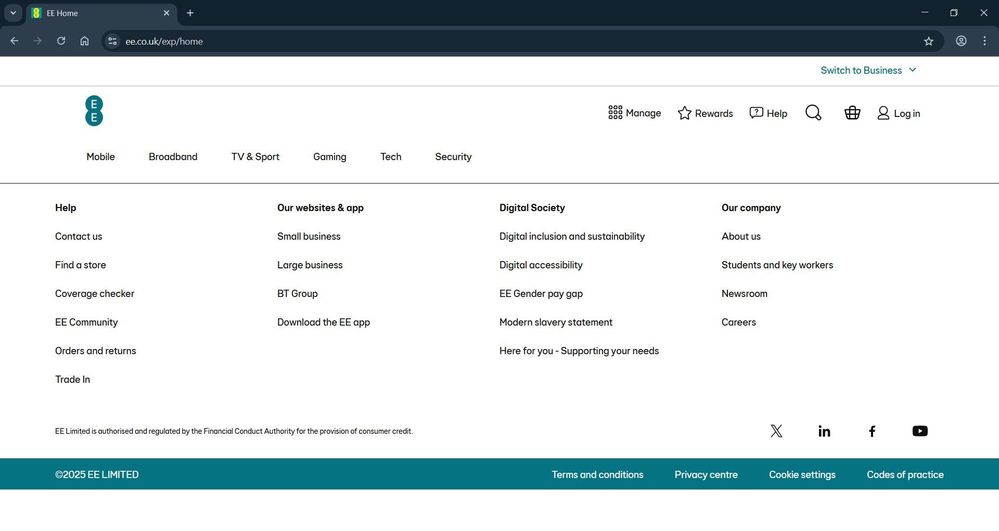Go back with browser back arrow

point(14,41)
